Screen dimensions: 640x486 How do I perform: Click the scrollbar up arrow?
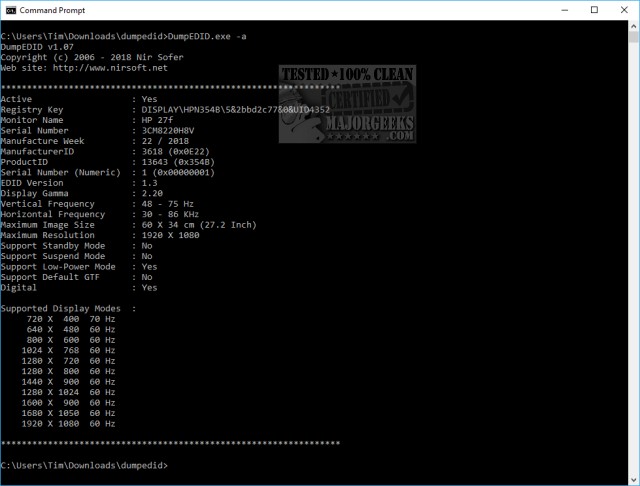point(633,27)
